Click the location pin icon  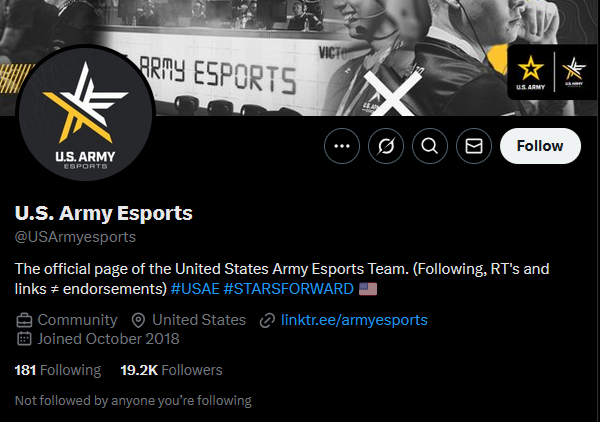(x=138, y=320)
